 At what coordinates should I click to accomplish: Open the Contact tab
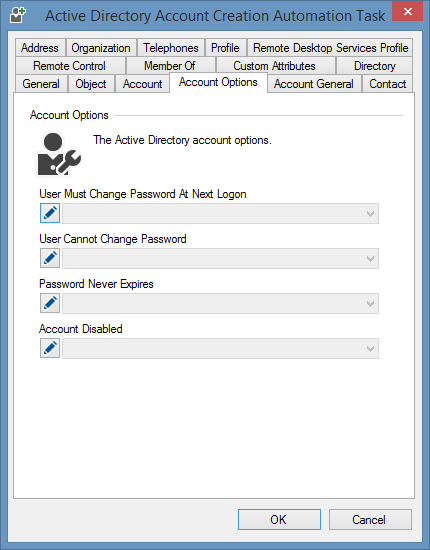(x=388, y=84)
